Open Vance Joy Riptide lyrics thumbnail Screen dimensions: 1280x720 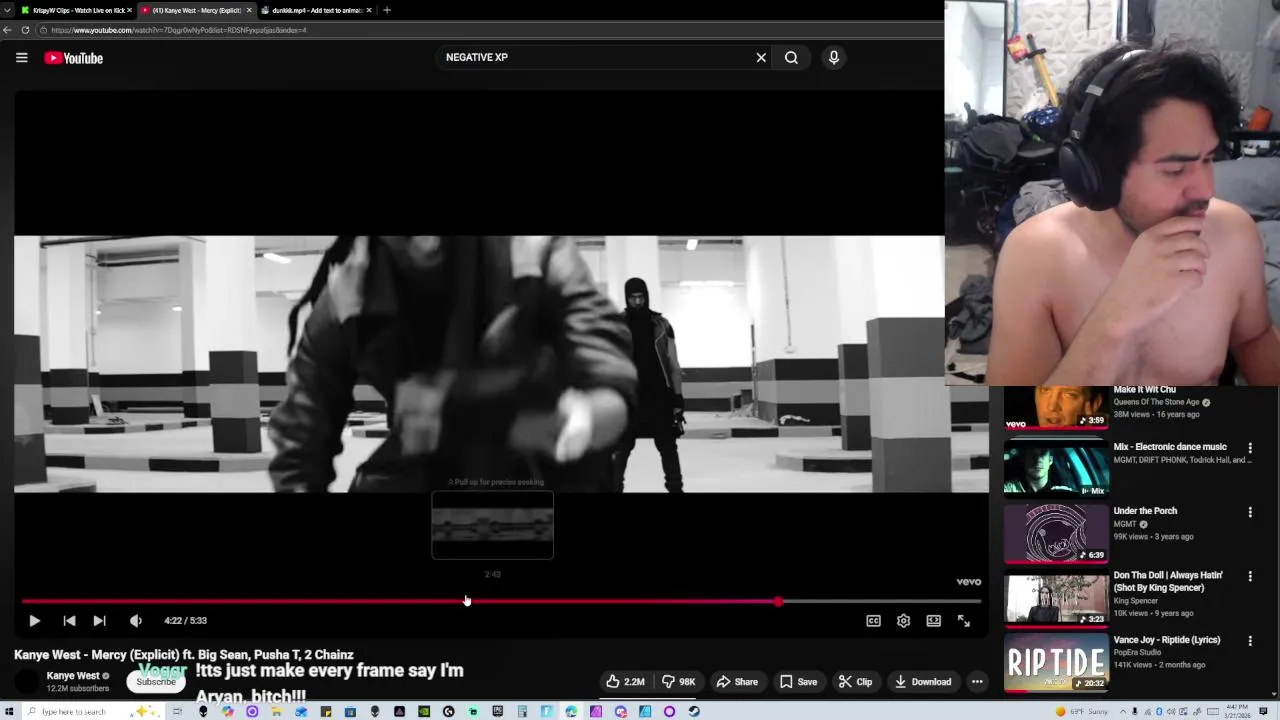[x=1056, y=662]
